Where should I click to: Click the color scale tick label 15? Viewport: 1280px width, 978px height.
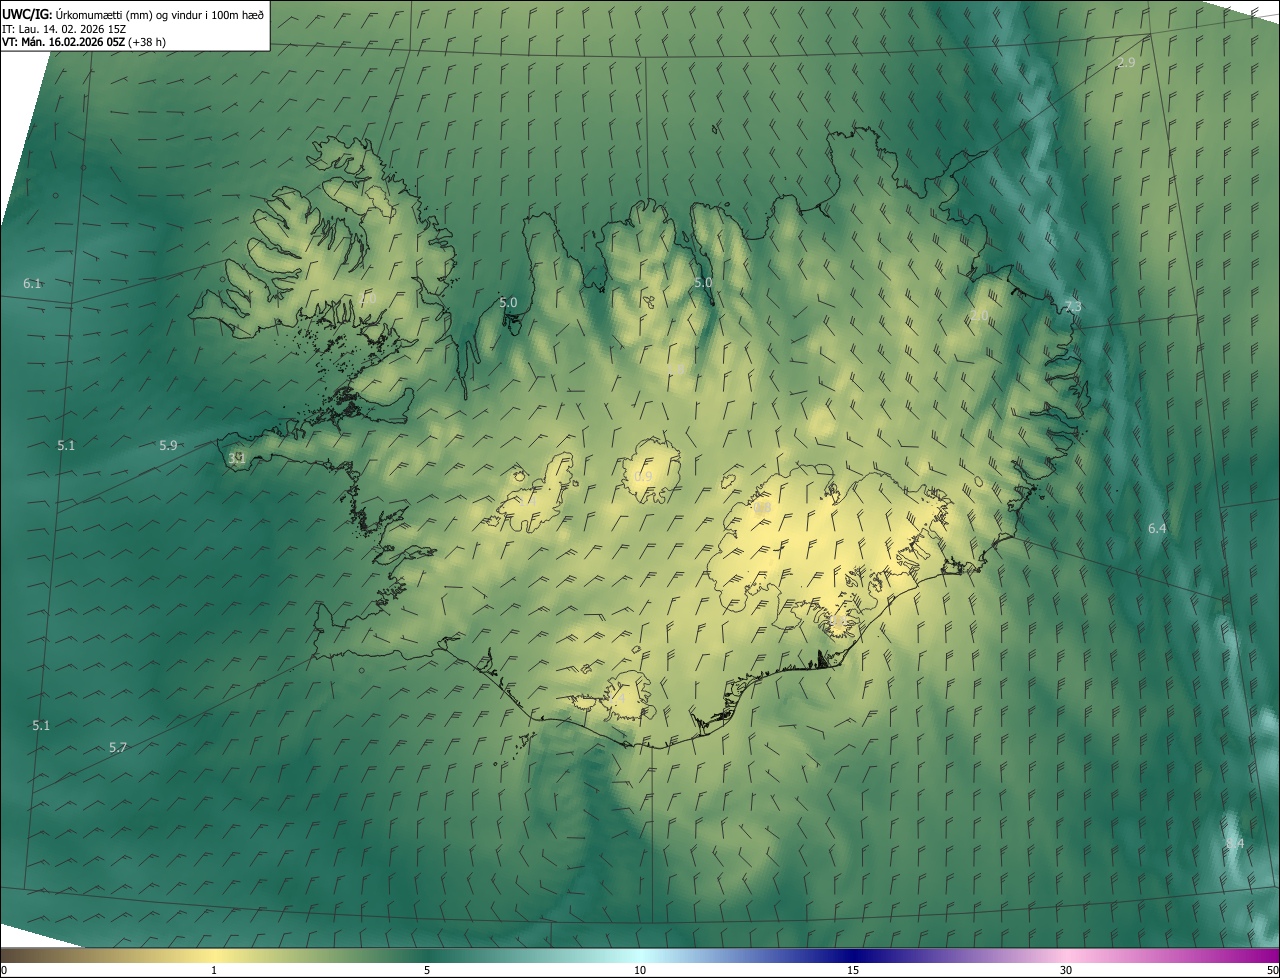click(x=853, y=970)
